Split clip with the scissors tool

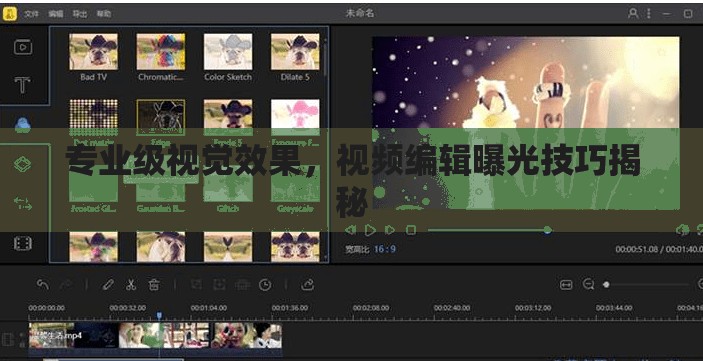coord(130,284)
